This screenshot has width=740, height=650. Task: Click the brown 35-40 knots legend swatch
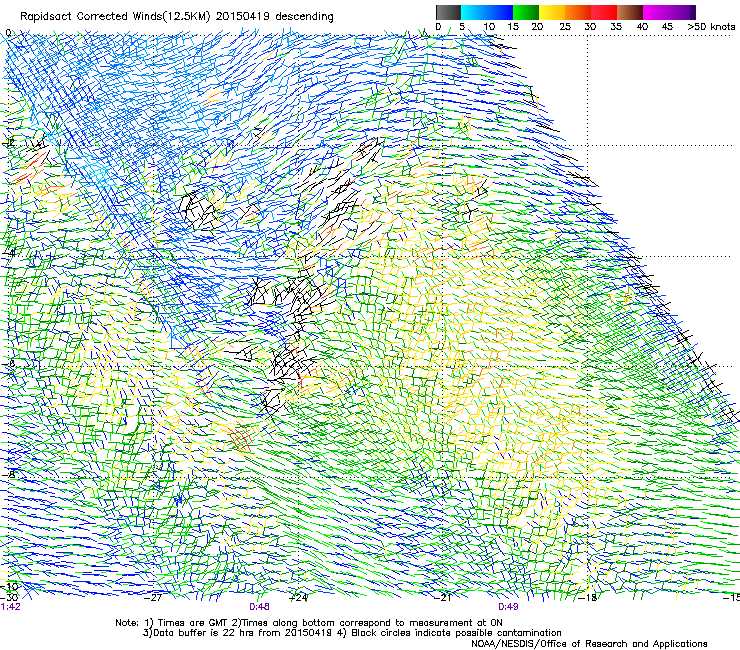630,12
